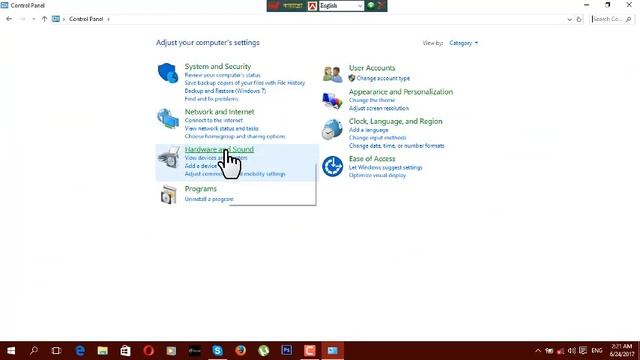
Task: Open the Windows Start menu
Action: (11, 351)
